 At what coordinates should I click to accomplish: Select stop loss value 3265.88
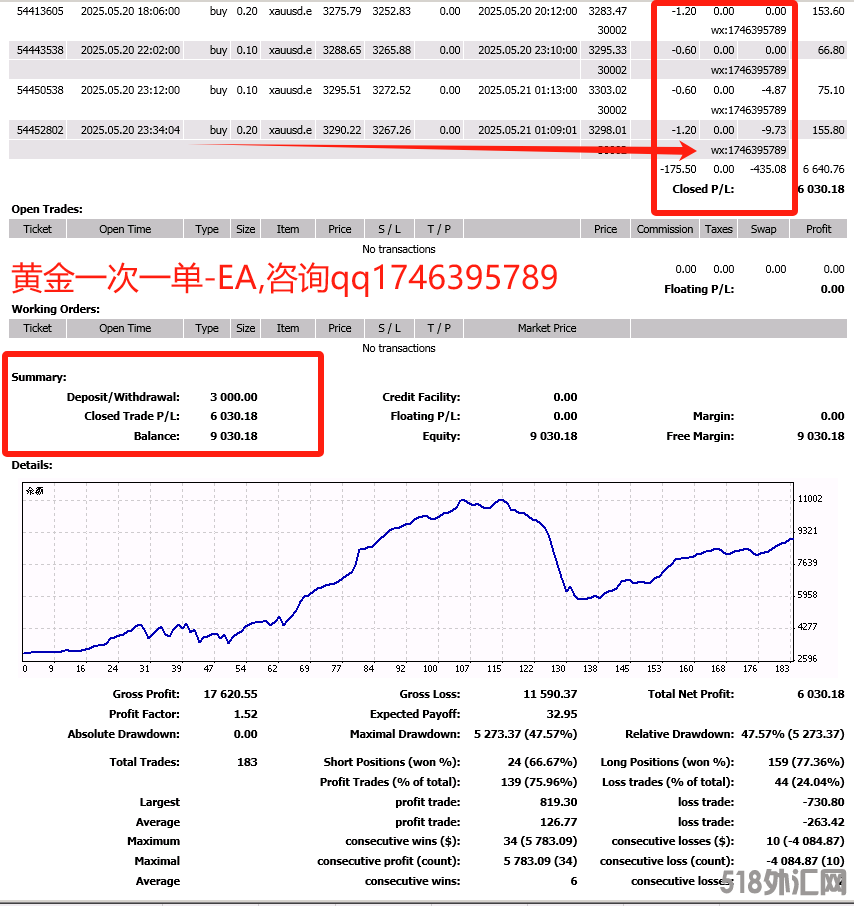[392, 50]
